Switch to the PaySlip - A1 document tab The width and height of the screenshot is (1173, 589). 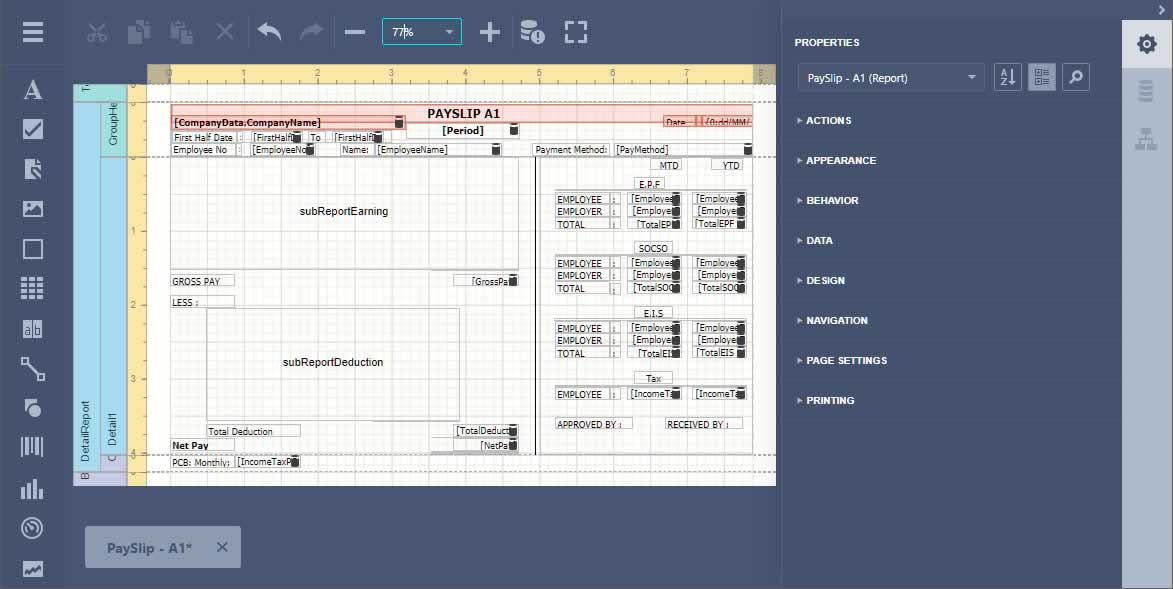[x=150, y=547]
